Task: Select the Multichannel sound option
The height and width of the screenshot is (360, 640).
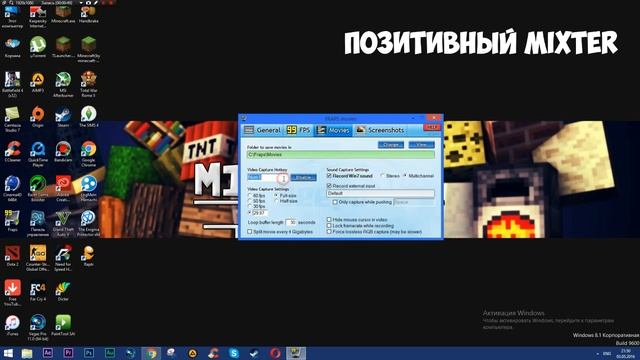Action: [x=405, y=176]
